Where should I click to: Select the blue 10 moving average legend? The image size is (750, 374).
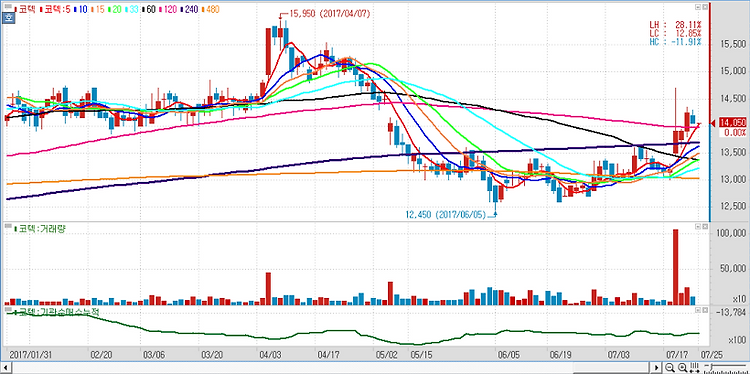80,9
